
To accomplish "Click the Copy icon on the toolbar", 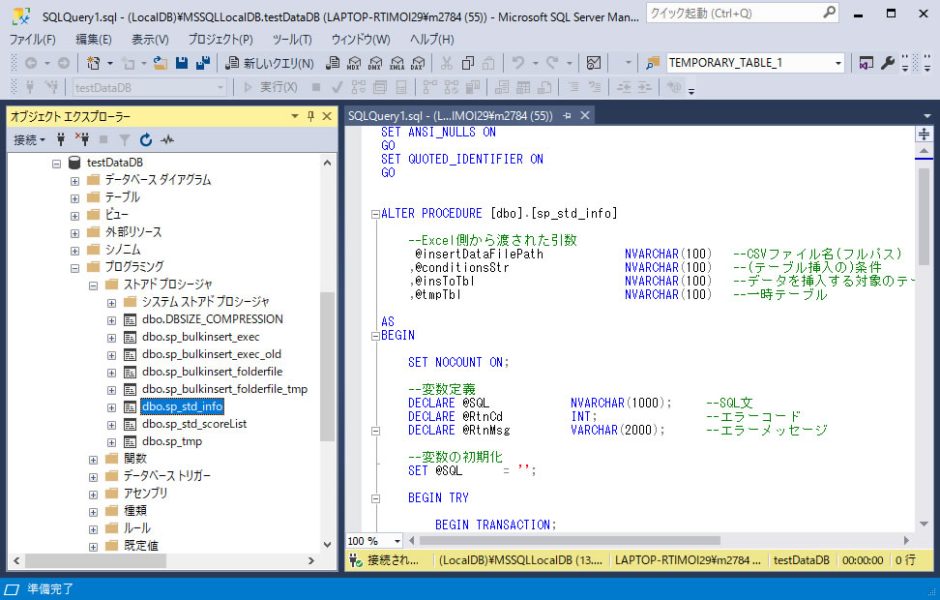I will [466, 63].
